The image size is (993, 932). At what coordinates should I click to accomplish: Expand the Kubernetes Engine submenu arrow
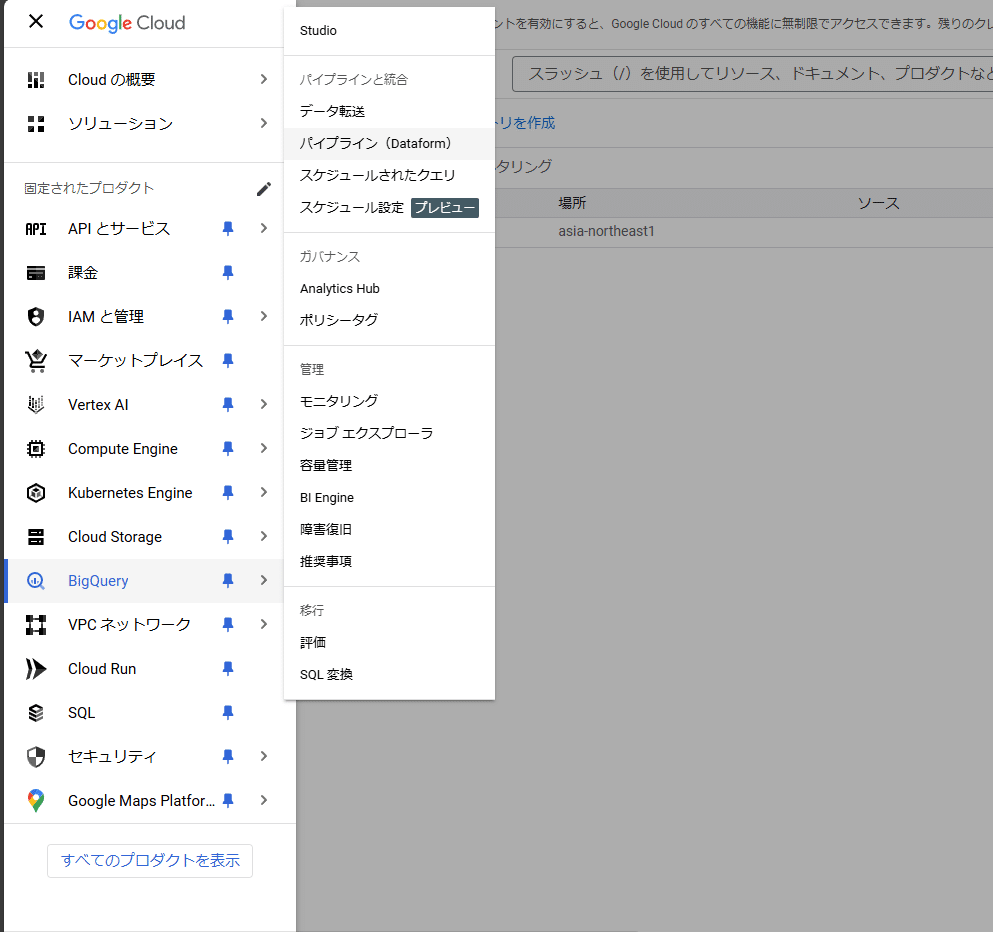(264, 493)
